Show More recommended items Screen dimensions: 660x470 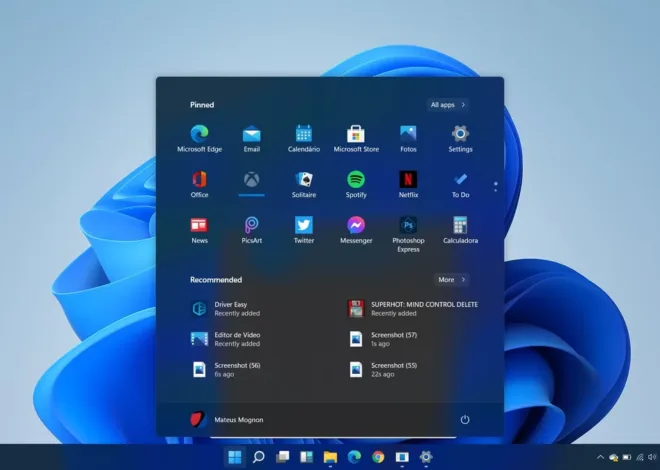(x=451, y=280)
